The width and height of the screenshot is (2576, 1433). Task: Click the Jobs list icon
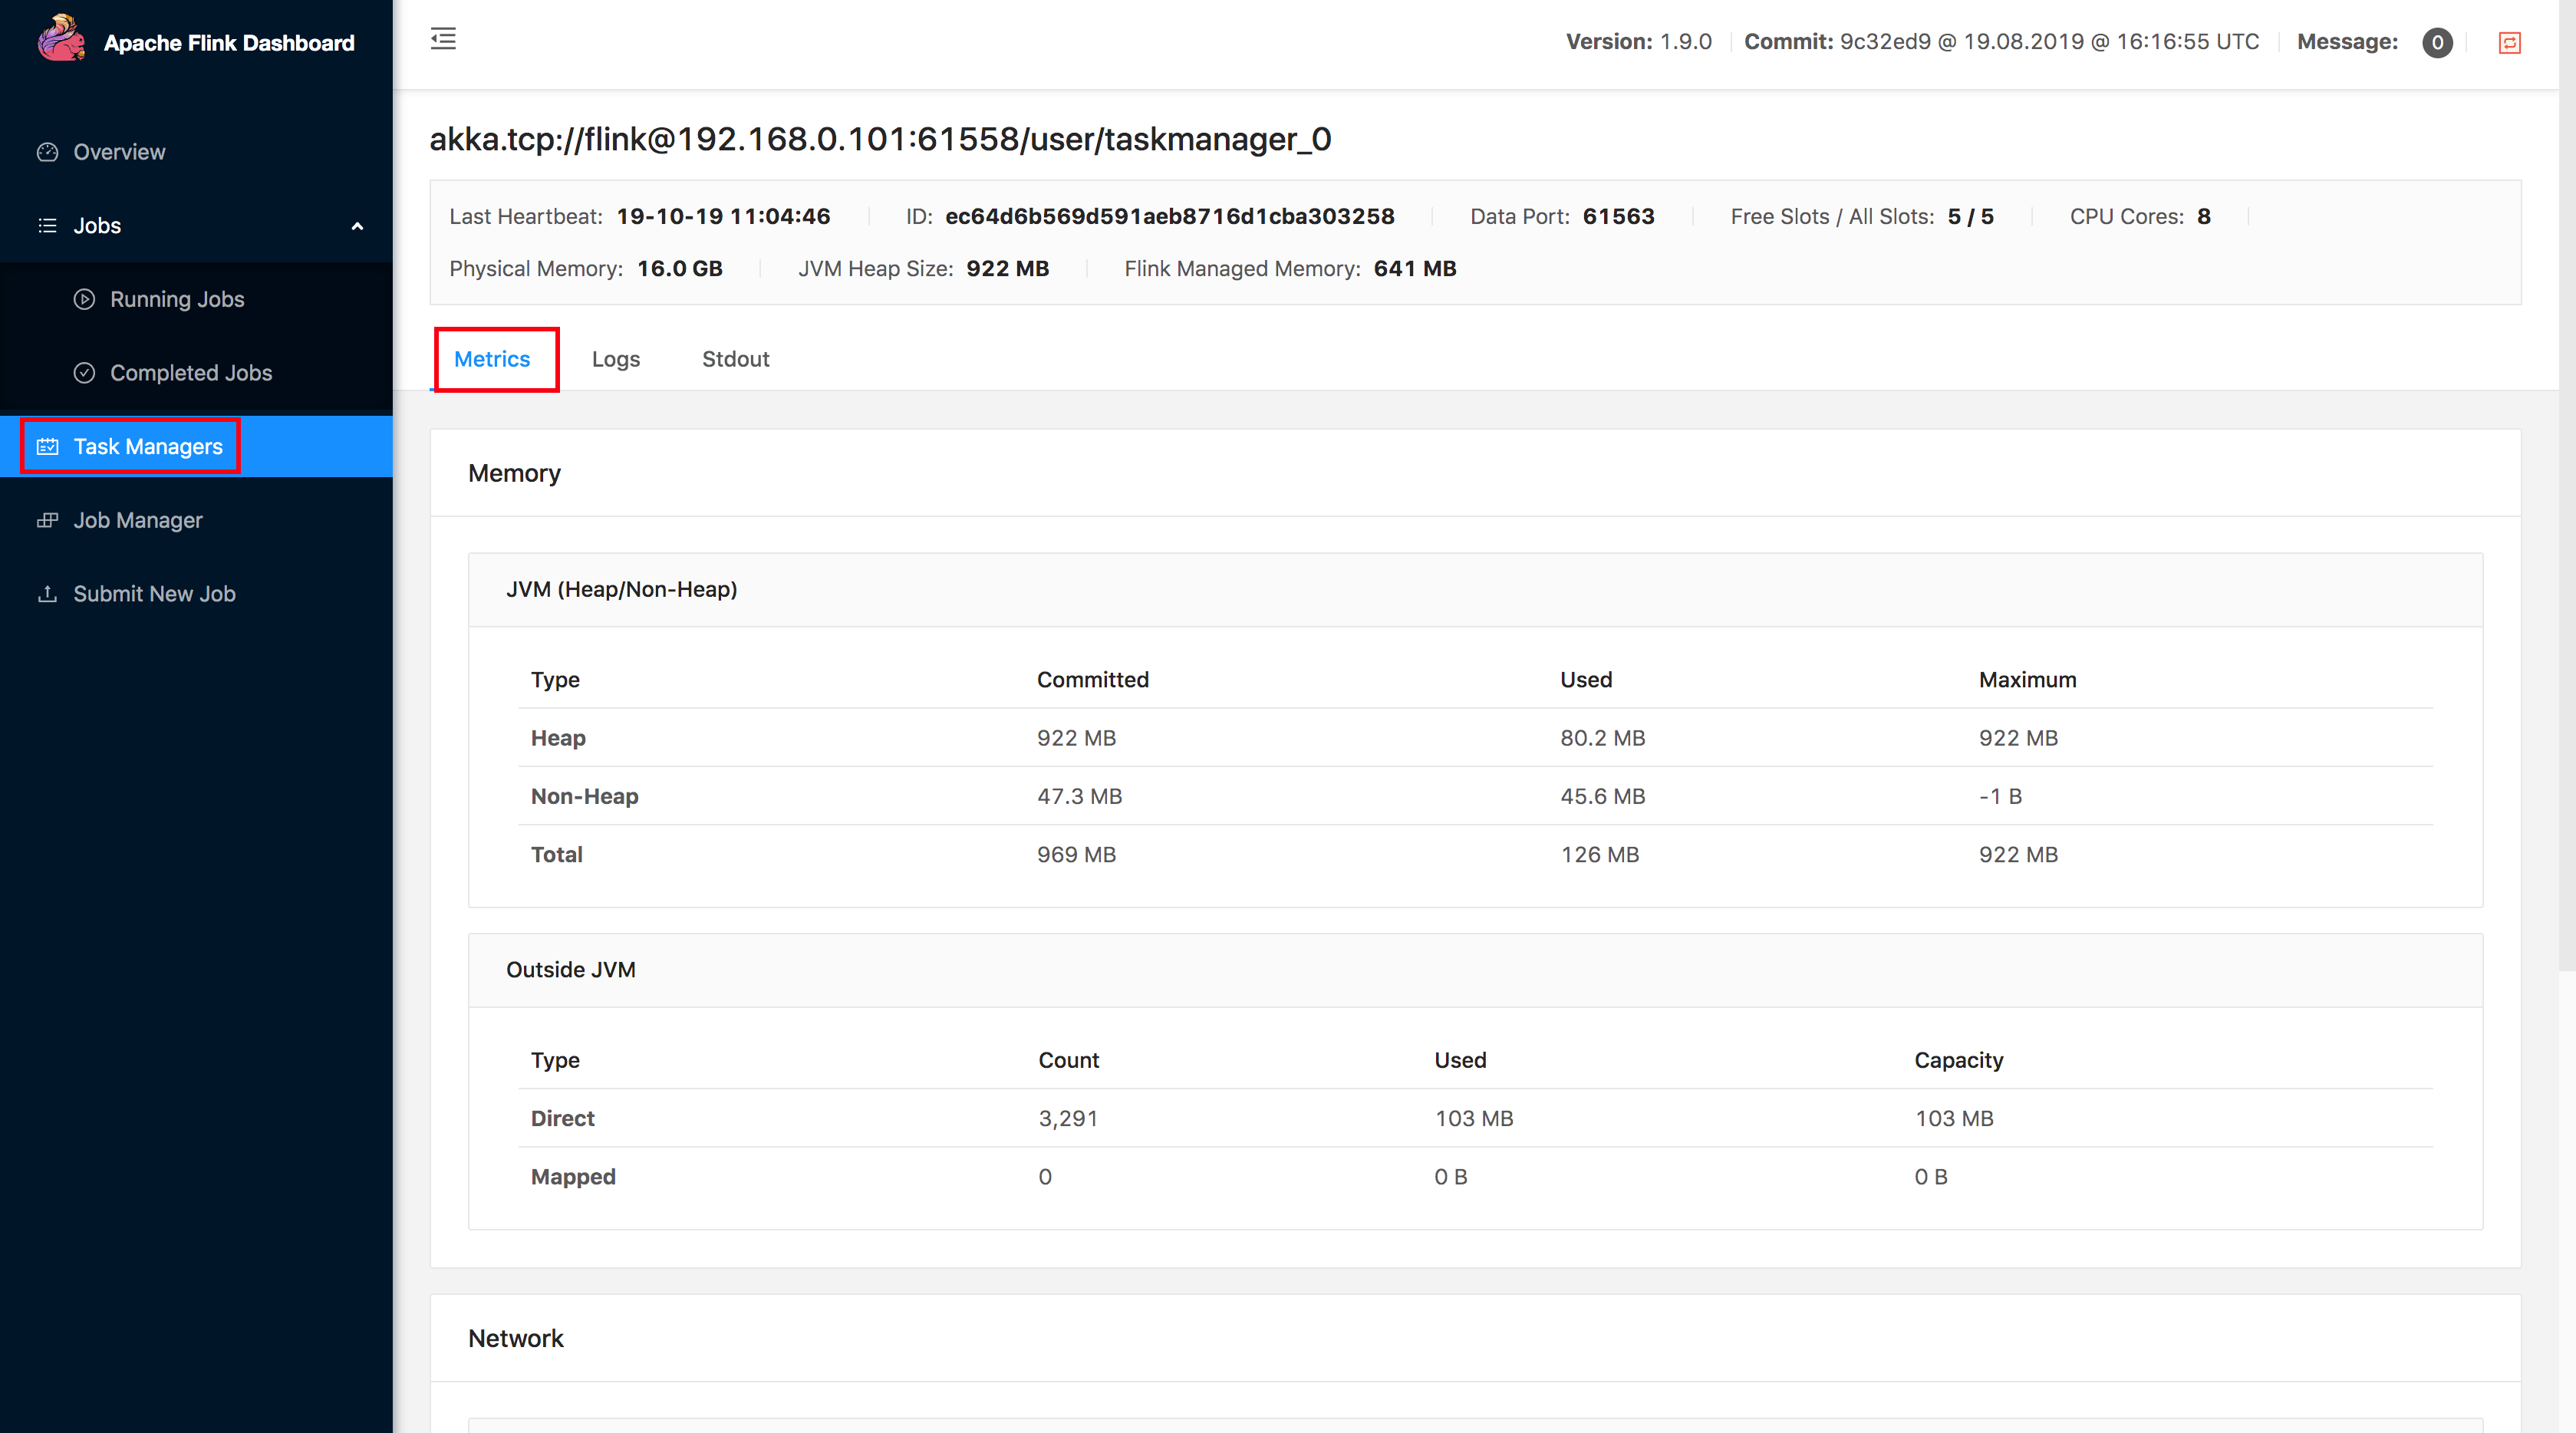click(47, 226)
